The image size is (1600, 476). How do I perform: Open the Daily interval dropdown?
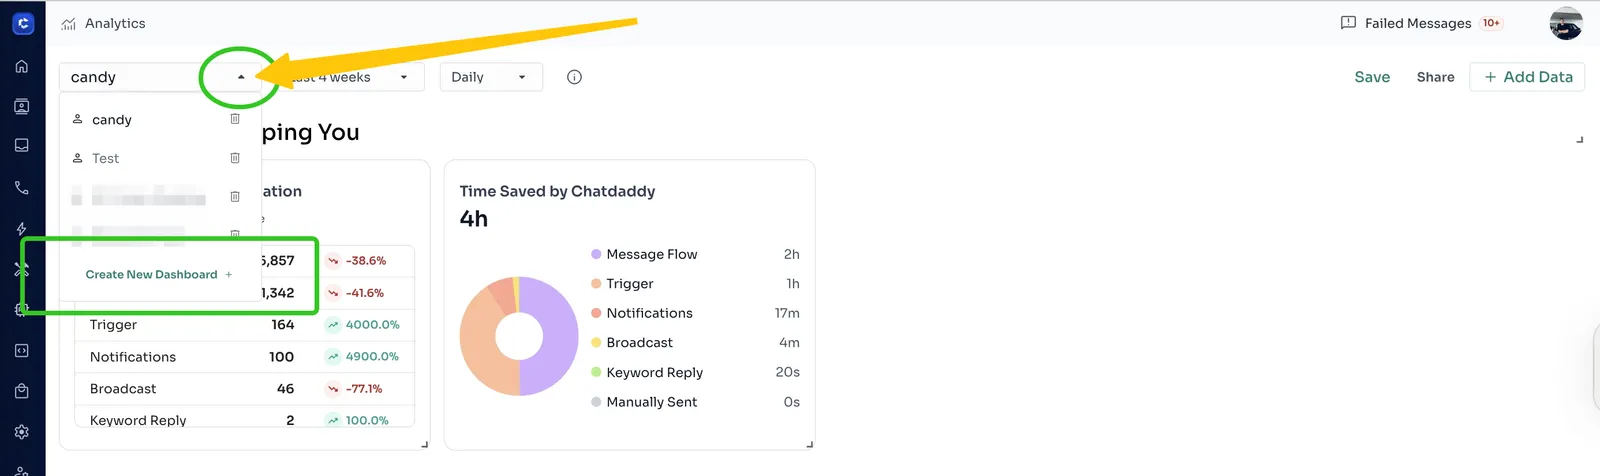point(490,77)
